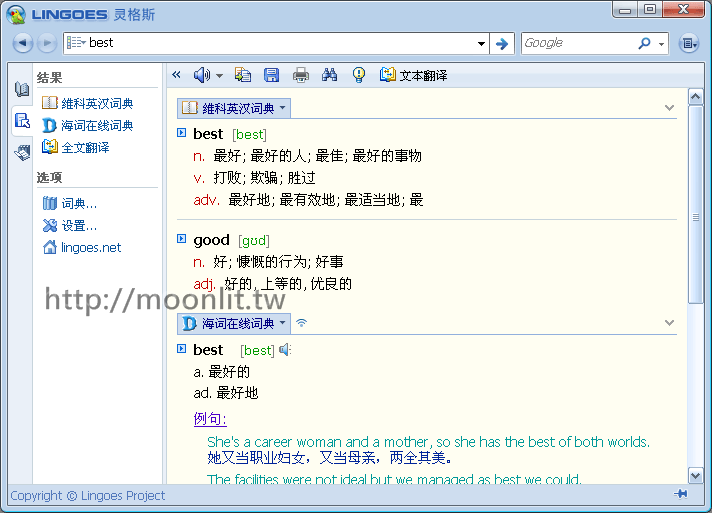Click the vertical scrollbar down arrow
712x513 pixels.
click(x=696, y=476)
